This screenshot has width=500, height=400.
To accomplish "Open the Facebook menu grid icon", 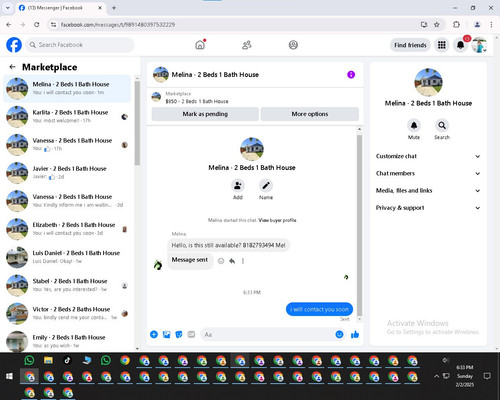I will (x=442, y=45).
